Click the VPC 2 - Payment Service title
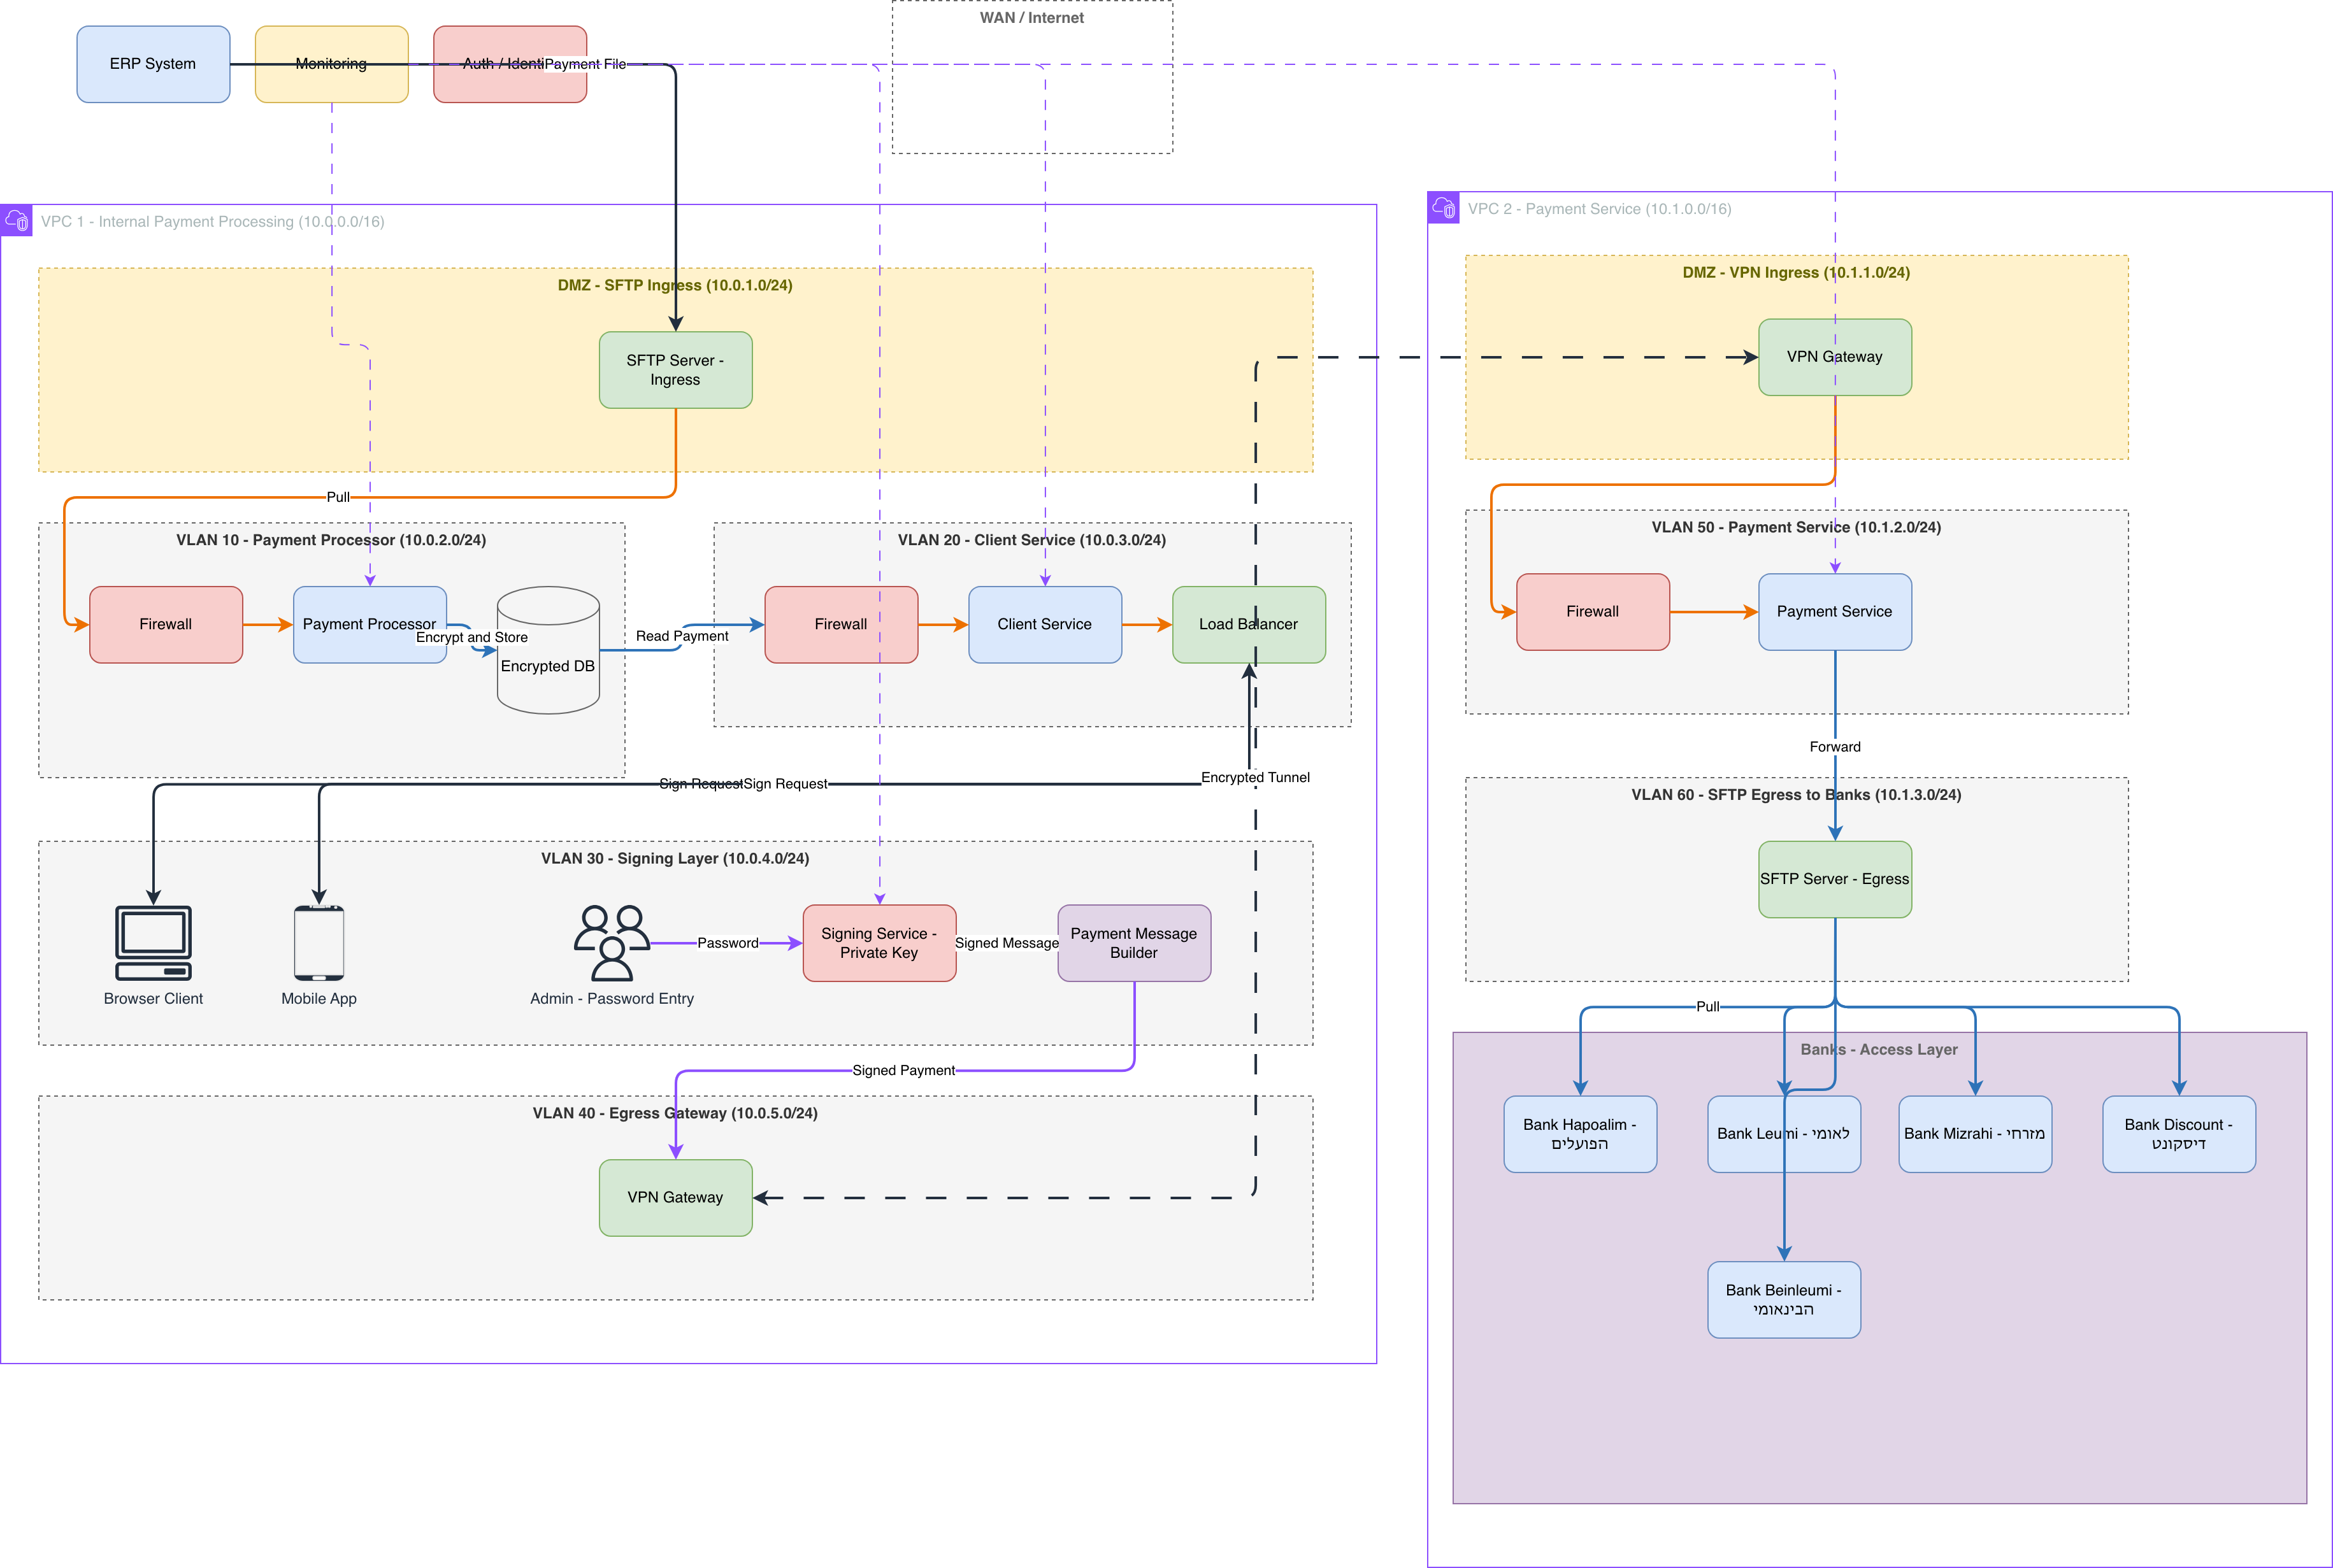The height and width of the screenshot is (1568, 2333). (1600, 209)
